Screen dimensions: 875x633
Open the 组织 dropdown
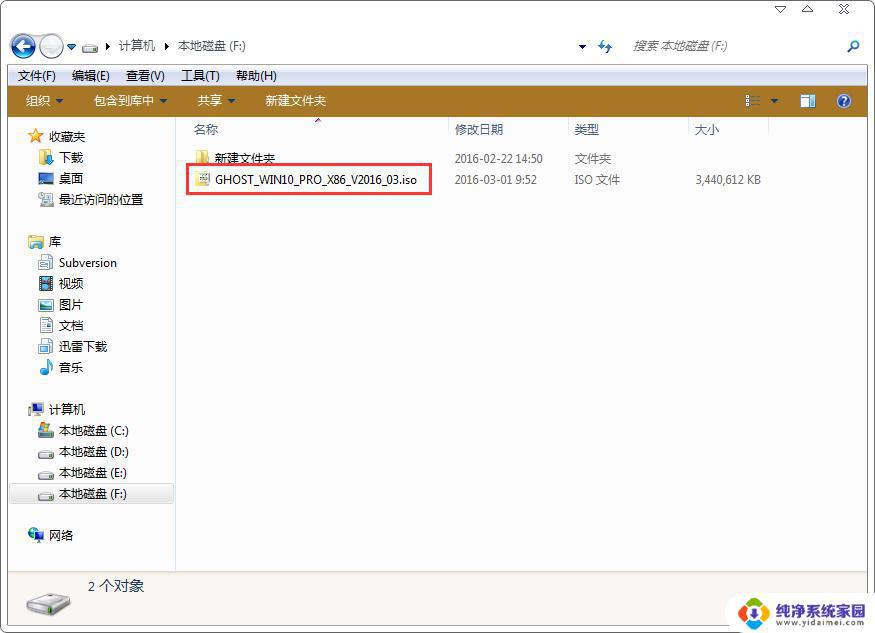click(x=44, y=100)
